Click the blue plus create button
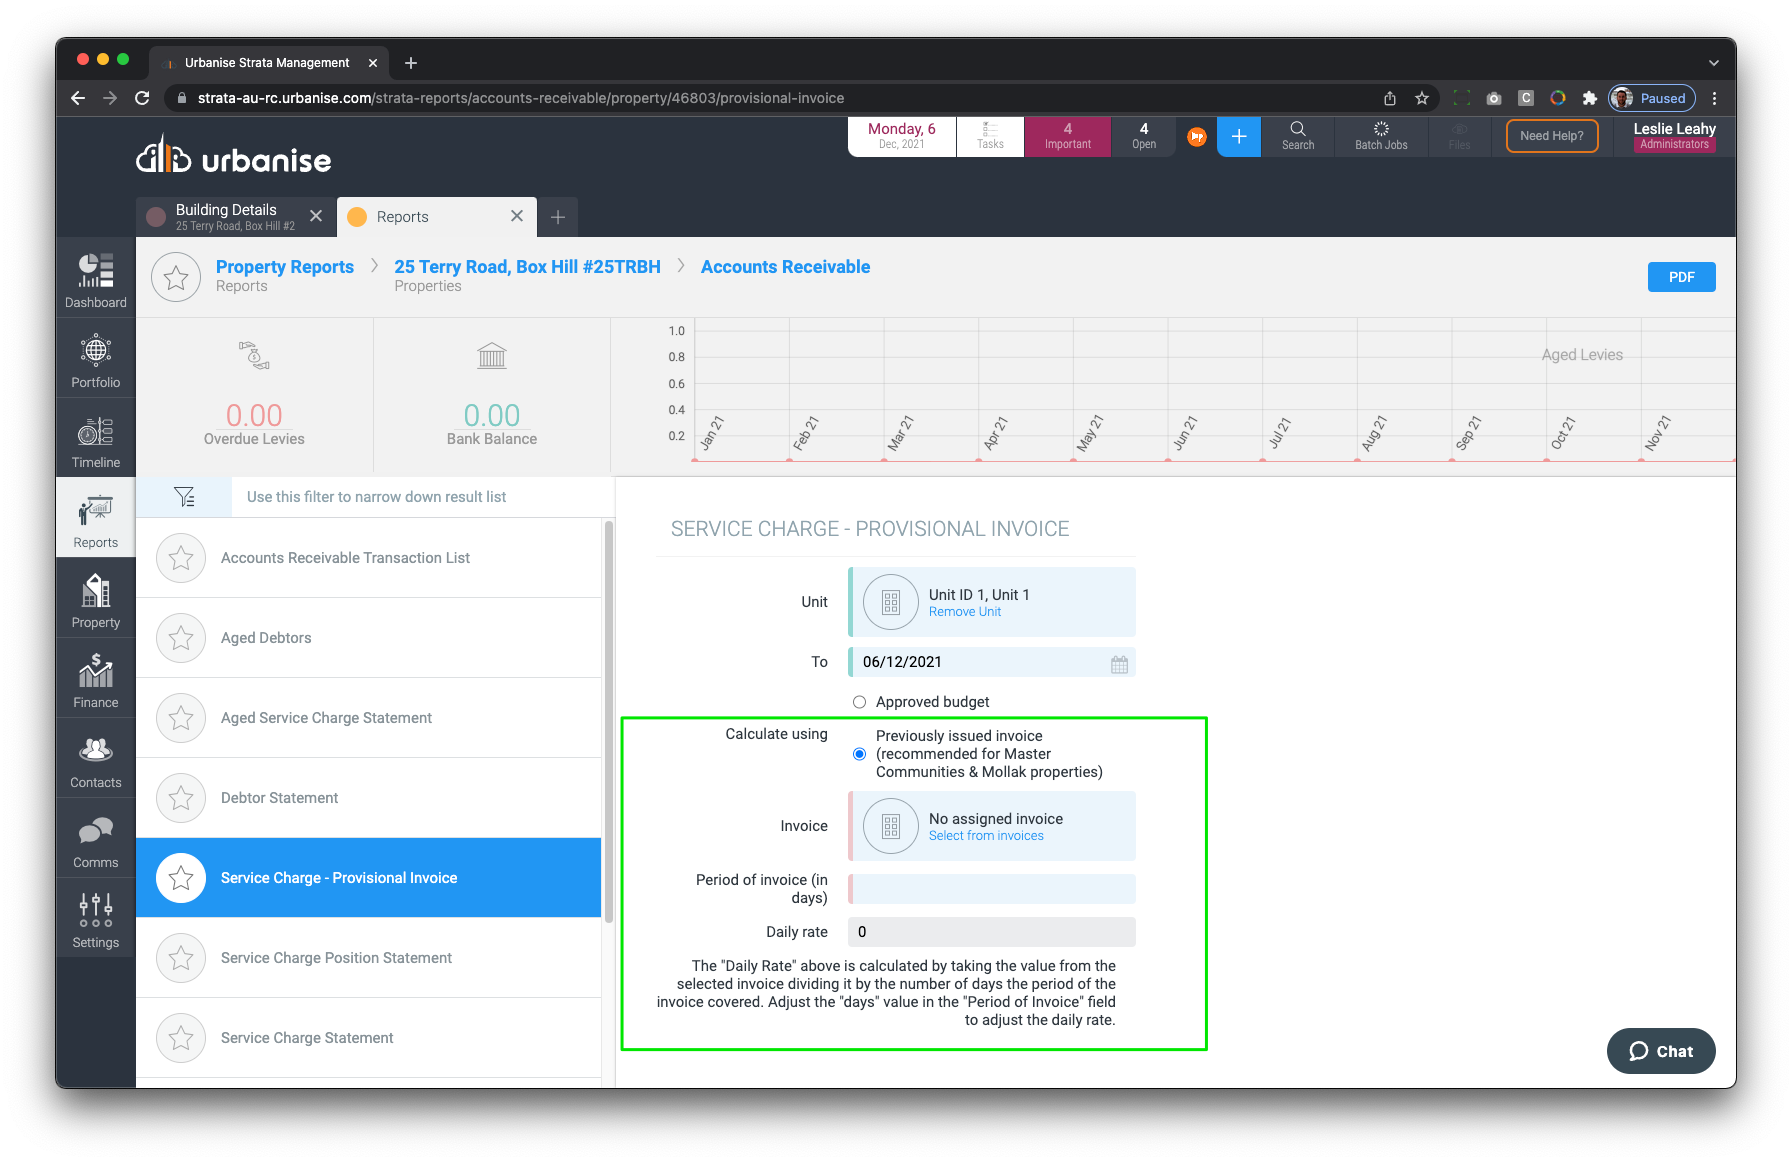This screenshot has height=1162, width=1792. (x=1238, y=137)
